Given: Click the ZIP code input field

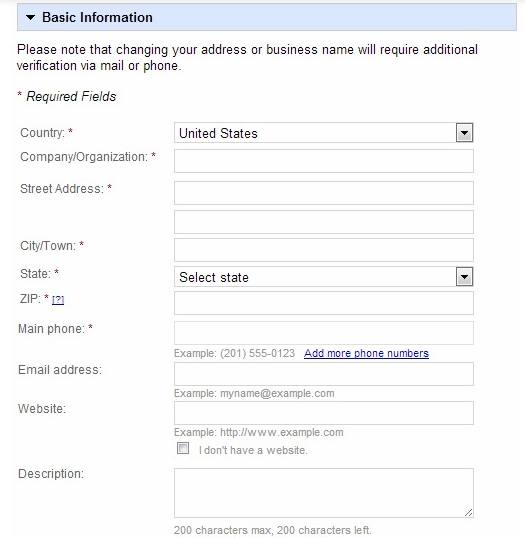Looking at the screenshot, I should [x=324, y=303].
